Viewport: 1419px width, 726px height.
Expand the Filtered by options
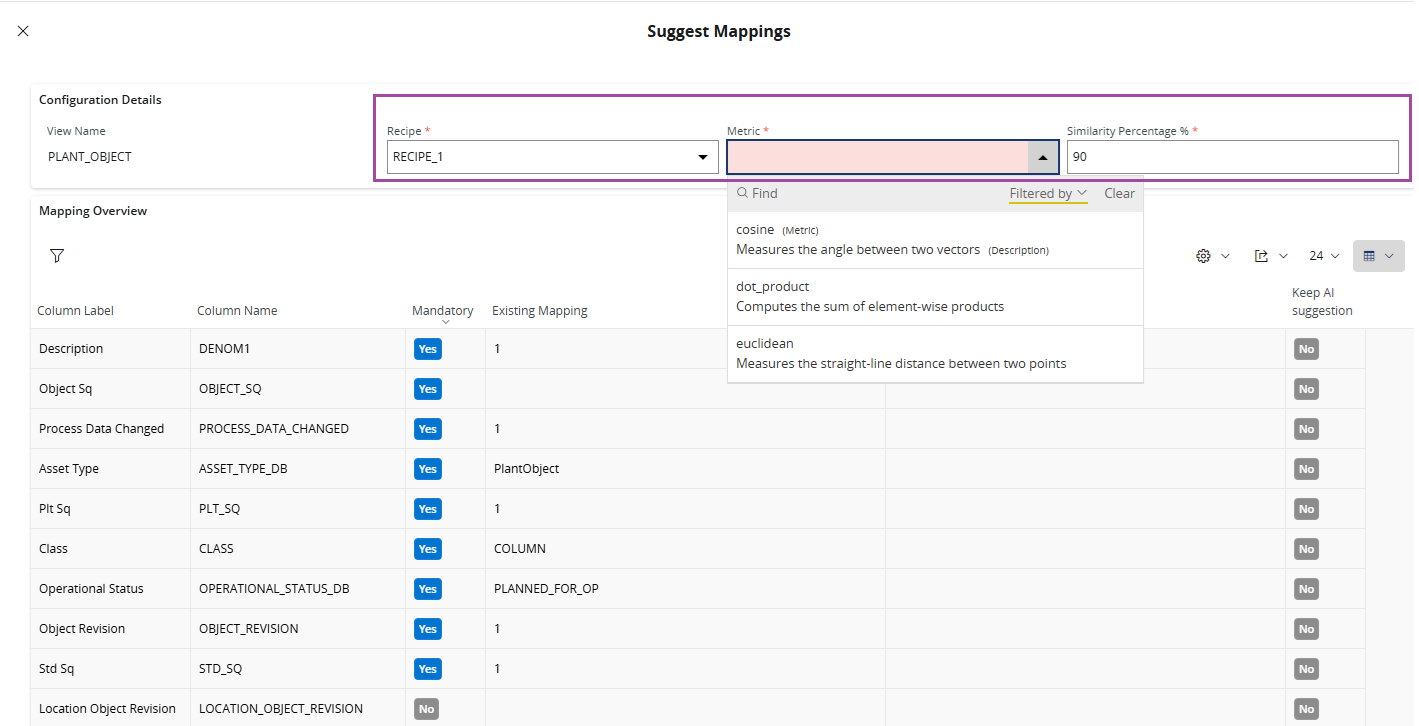pyautogui.click(x=1047, y=193)
